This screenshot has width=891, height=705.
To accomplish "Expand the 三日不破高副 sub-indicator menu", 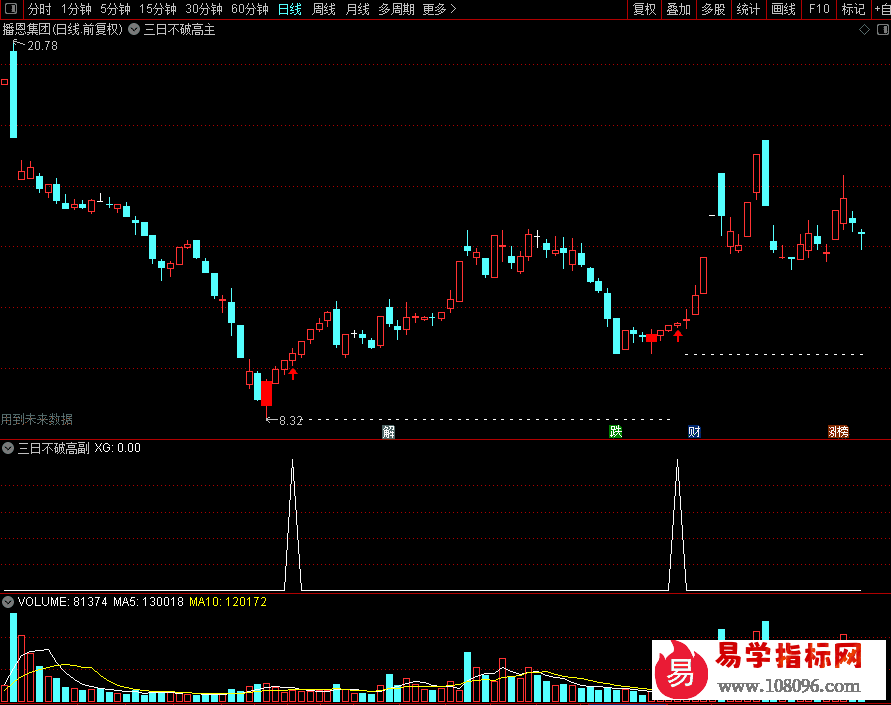I will tap(8, 448).
